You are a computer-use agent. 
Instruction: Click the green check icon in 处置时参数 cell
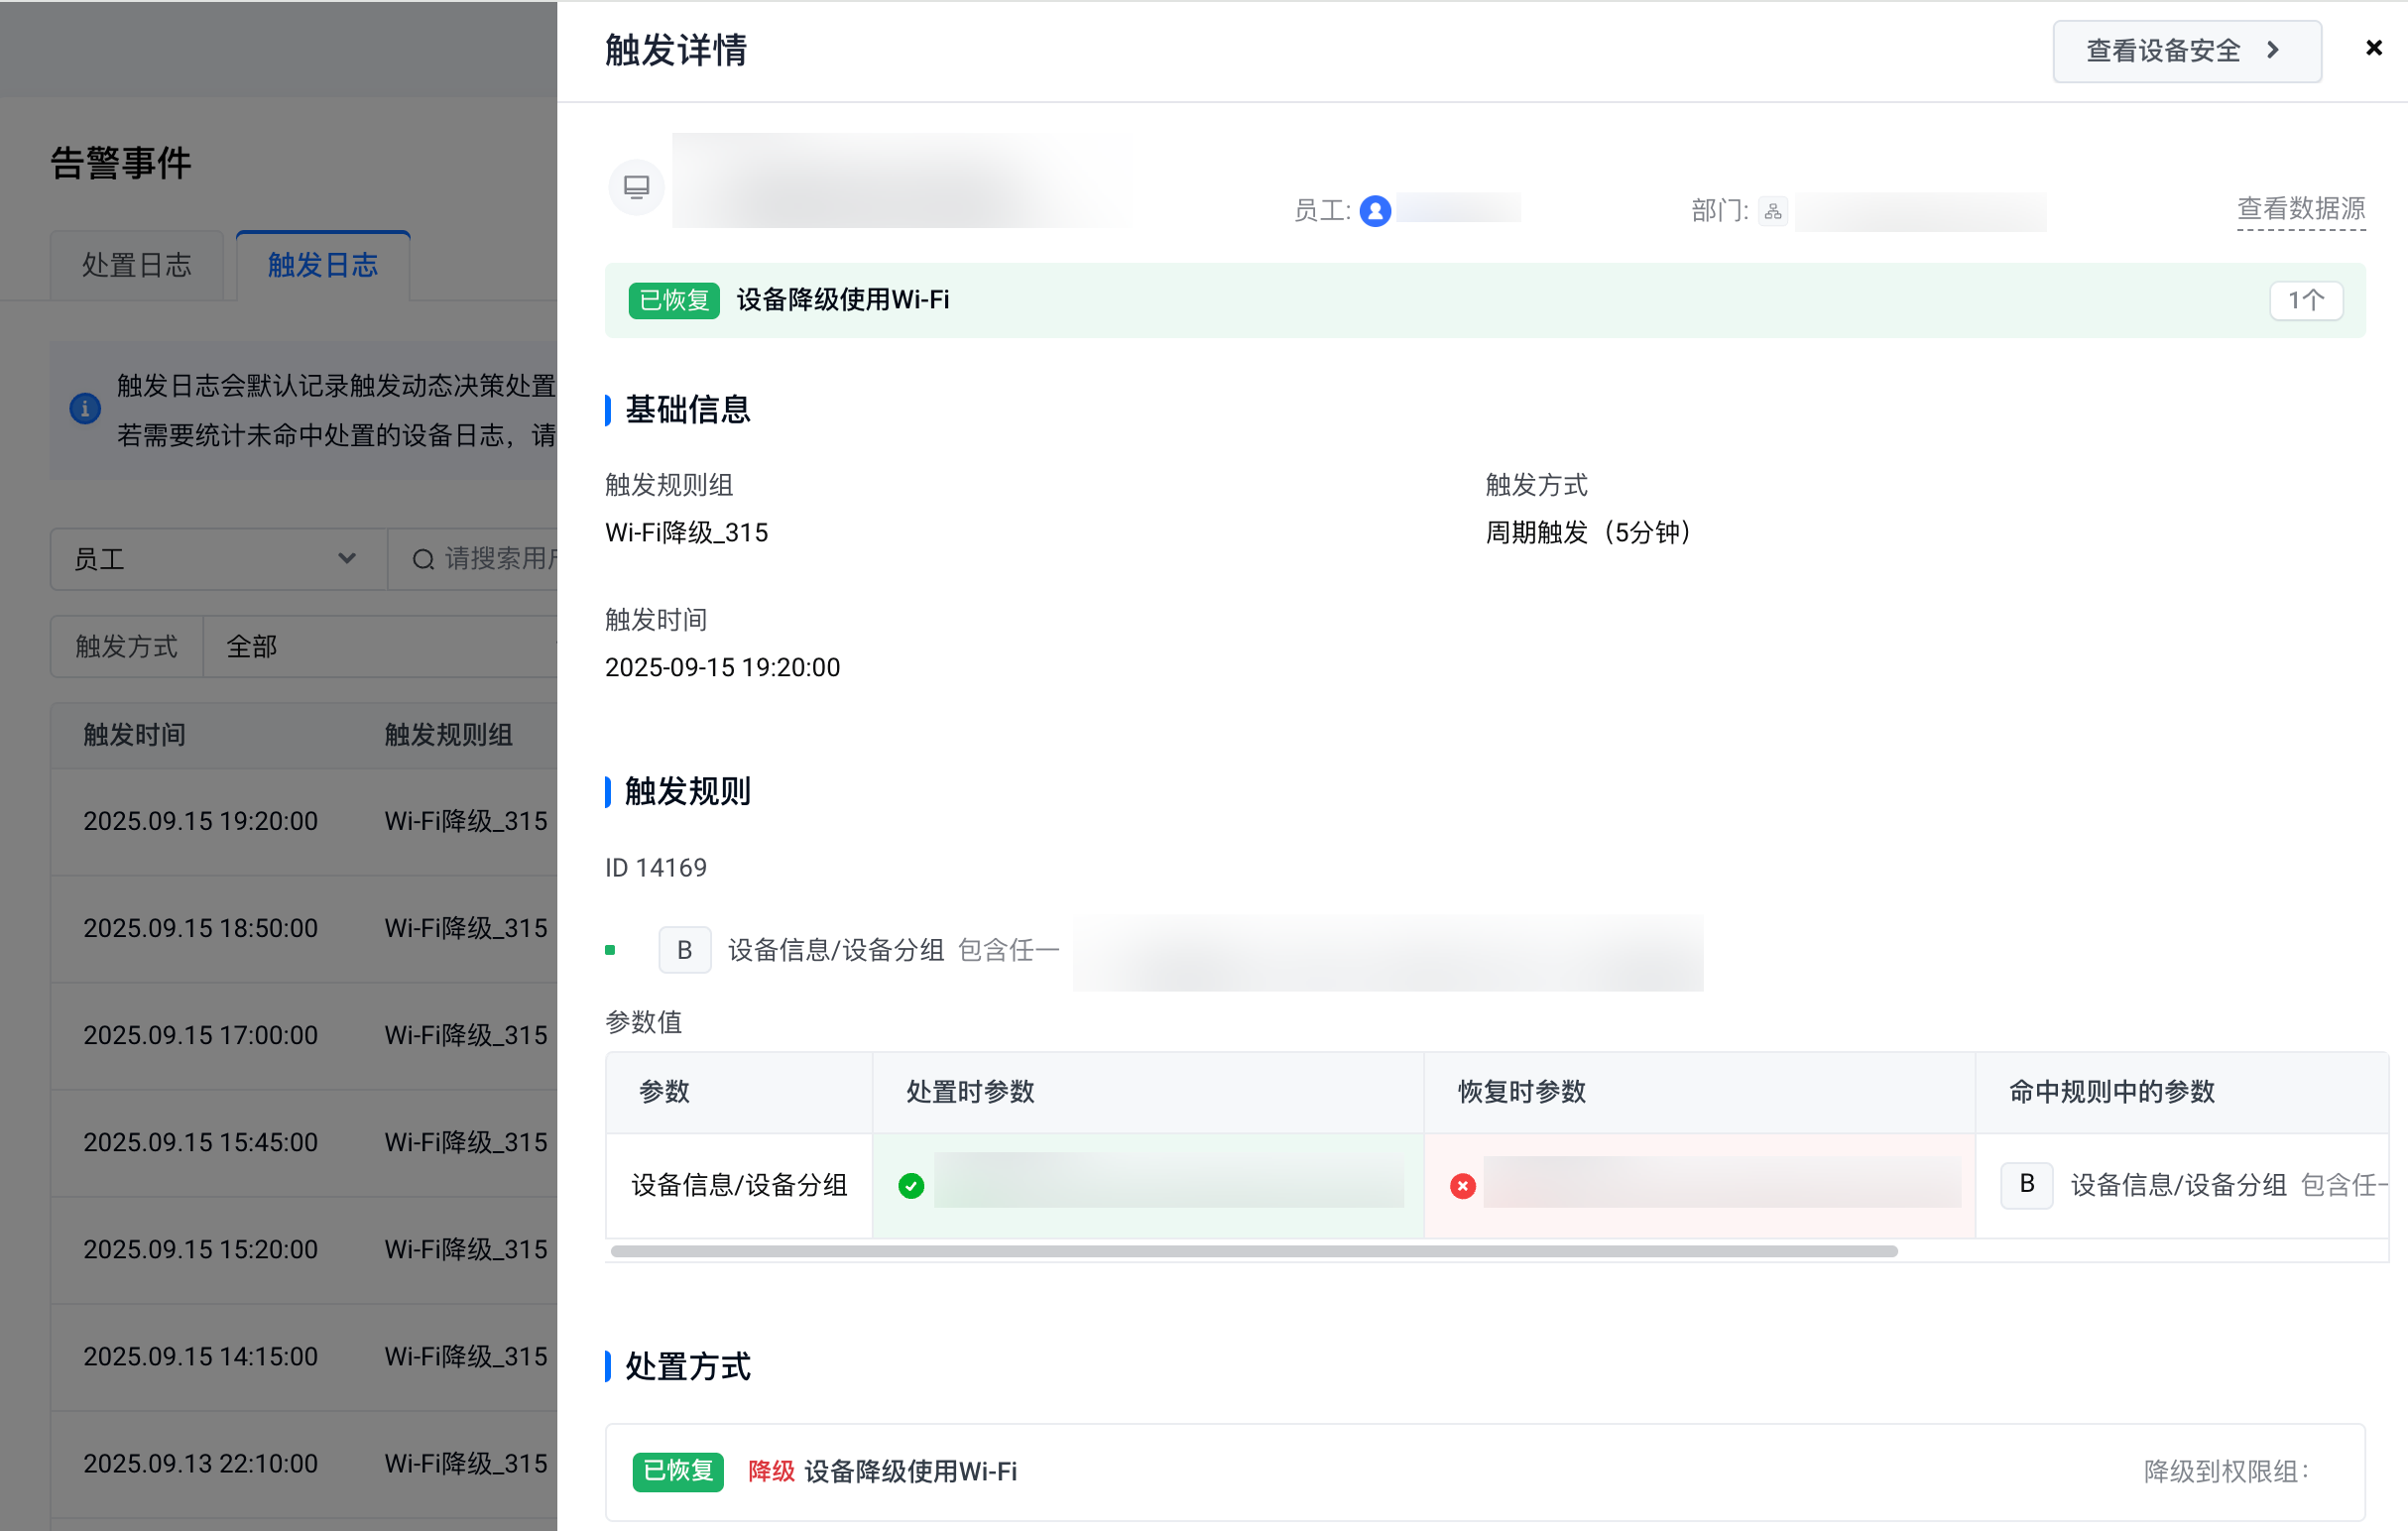point(910,1186)
